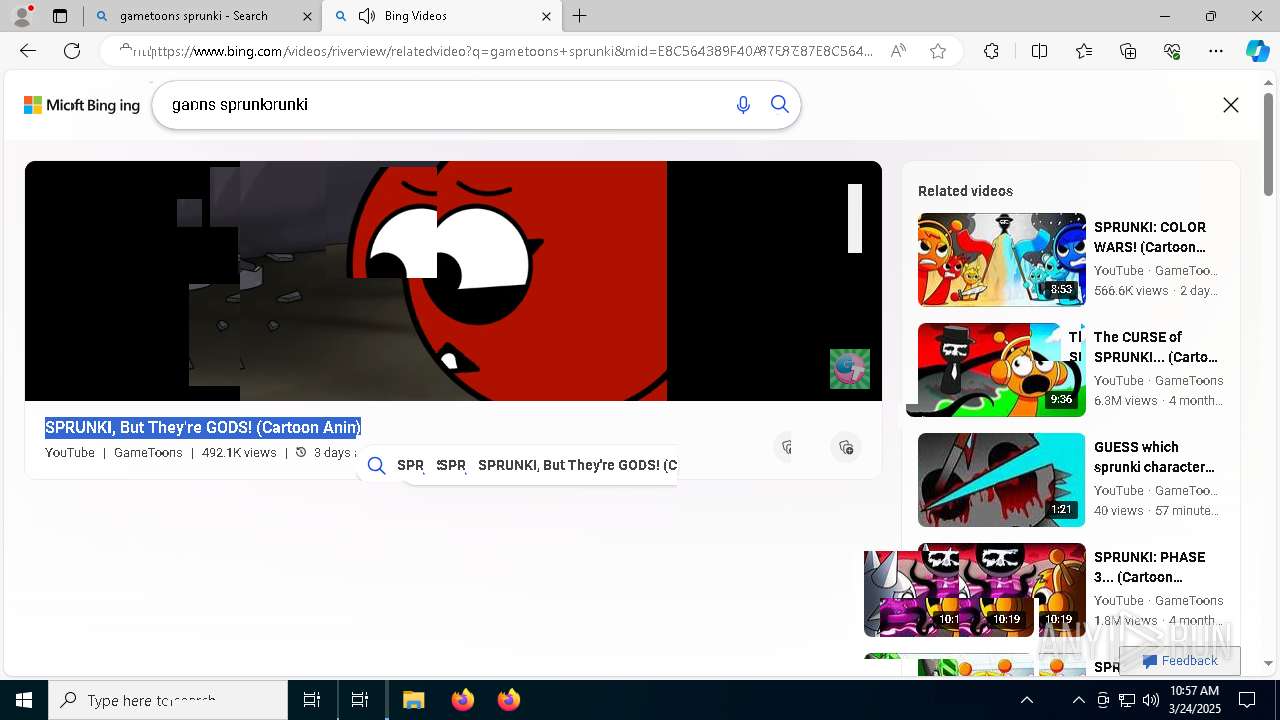The width and height of the screenshot is (1280, 720).
Task: Open the SPRUNKI: COLOR WARS thumbnail
Action: point(1002,260)
